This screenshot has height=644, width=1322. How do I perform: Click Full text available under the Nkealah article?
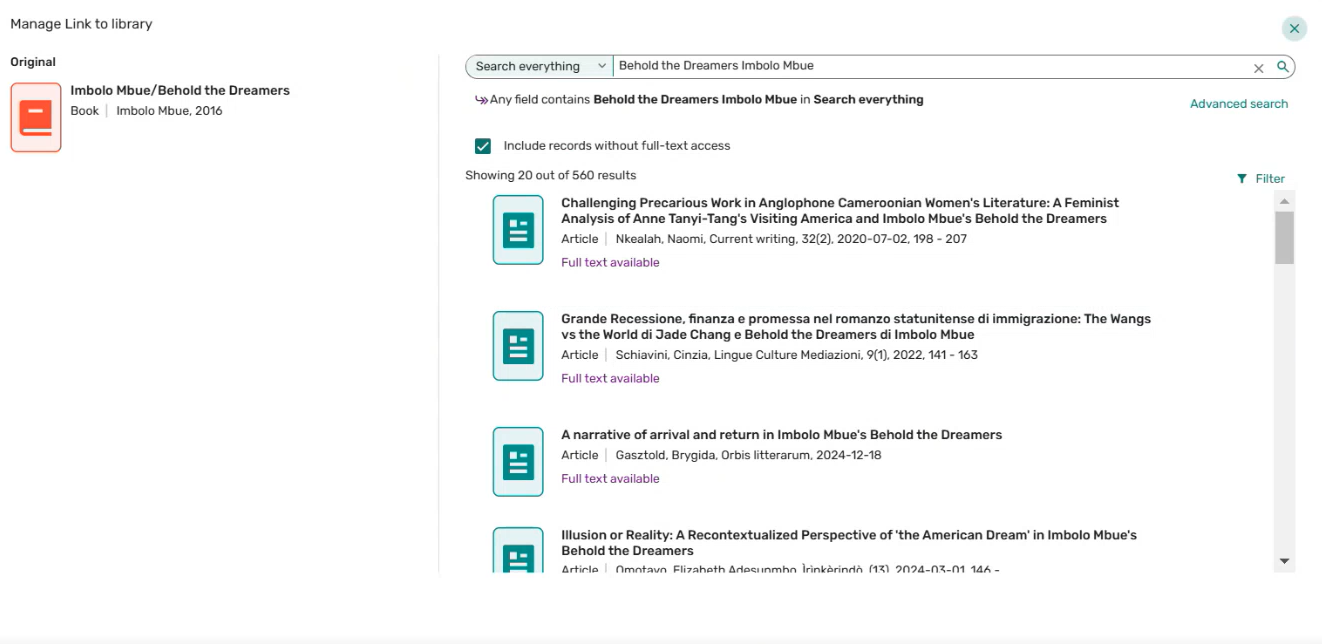point(610,263)
